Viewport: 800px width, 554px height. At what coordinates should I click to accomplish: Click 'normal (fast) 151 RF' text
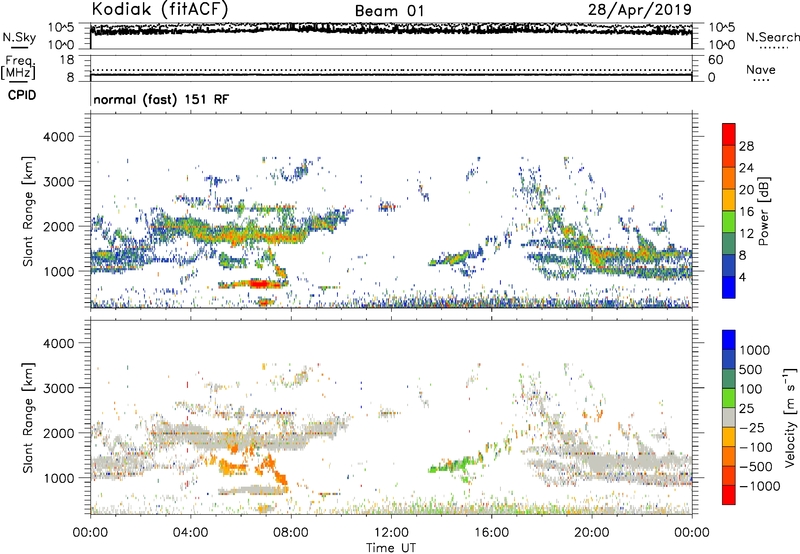point(161,99)
